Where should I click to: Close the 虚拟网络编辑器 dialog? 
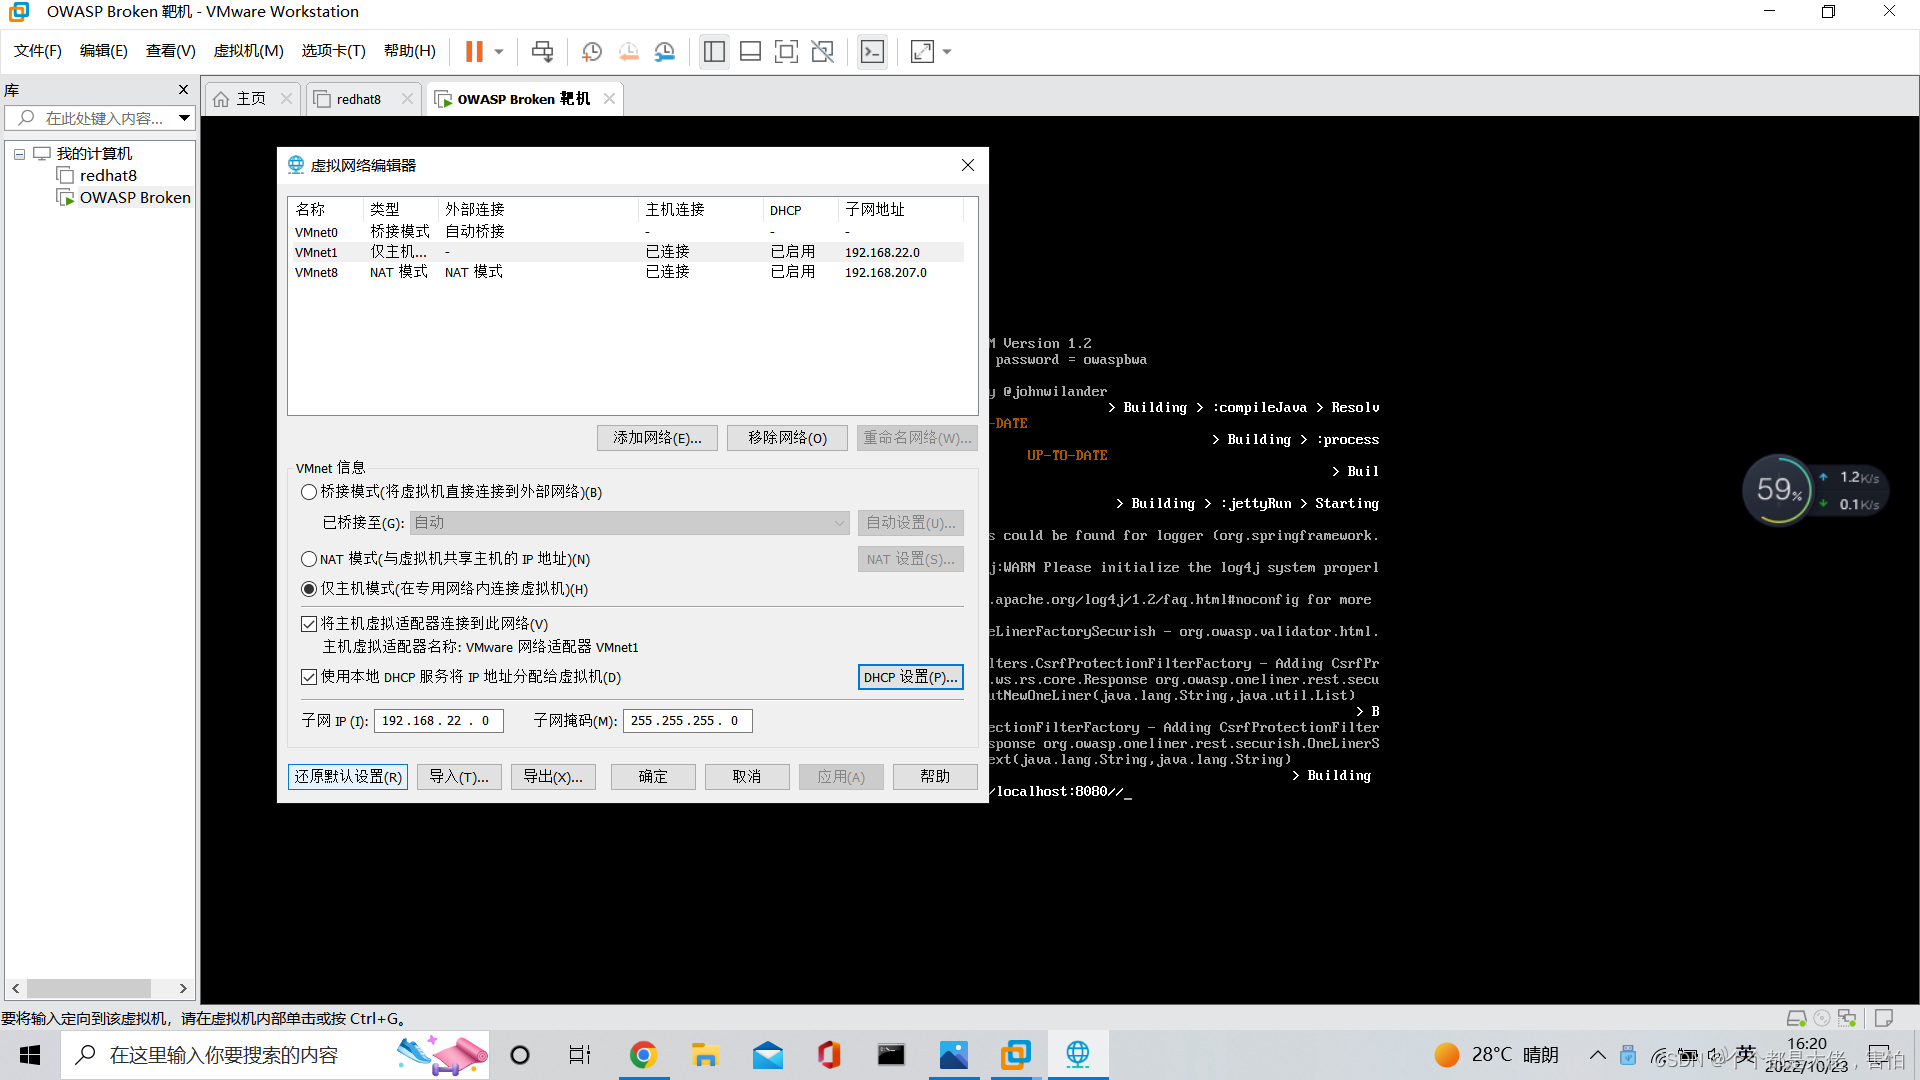pos(967,165)
